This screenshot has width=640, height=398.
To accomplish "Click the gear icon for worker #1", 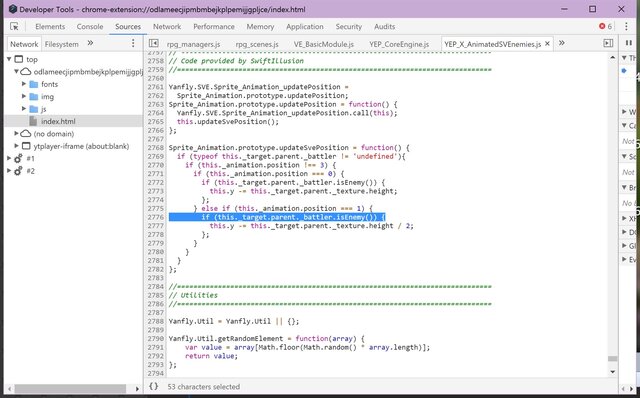I will pyautogui.click(x=18, y=159).
